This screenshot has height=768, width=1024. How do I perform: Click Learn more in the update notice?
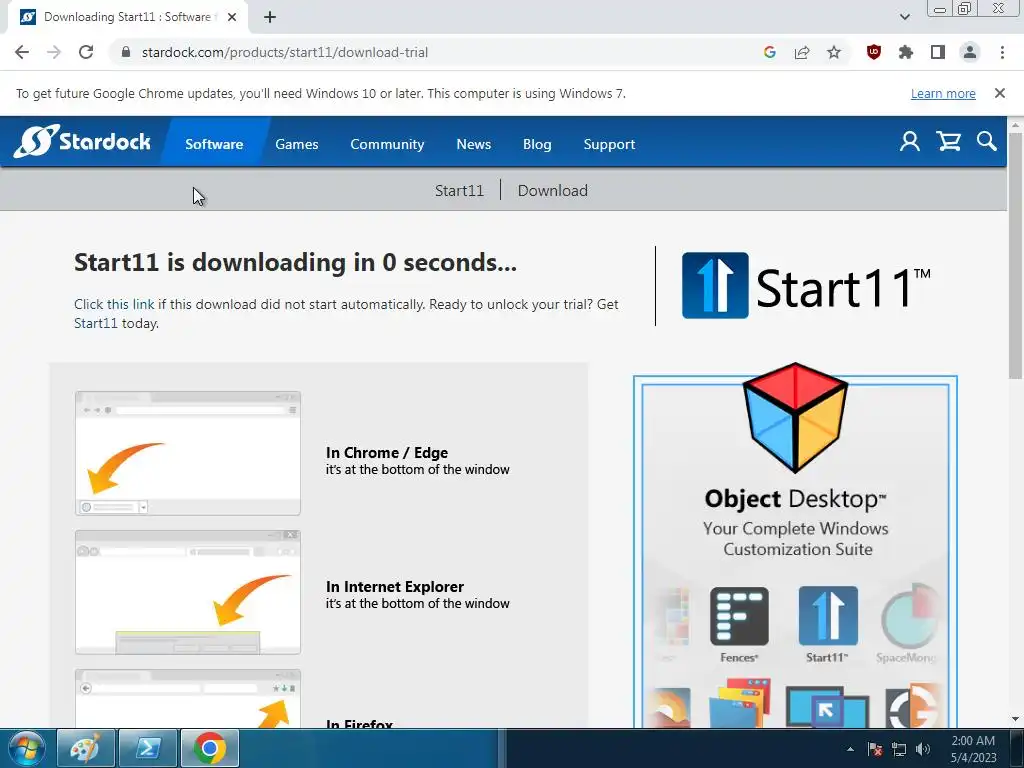(x=943, y=93)
